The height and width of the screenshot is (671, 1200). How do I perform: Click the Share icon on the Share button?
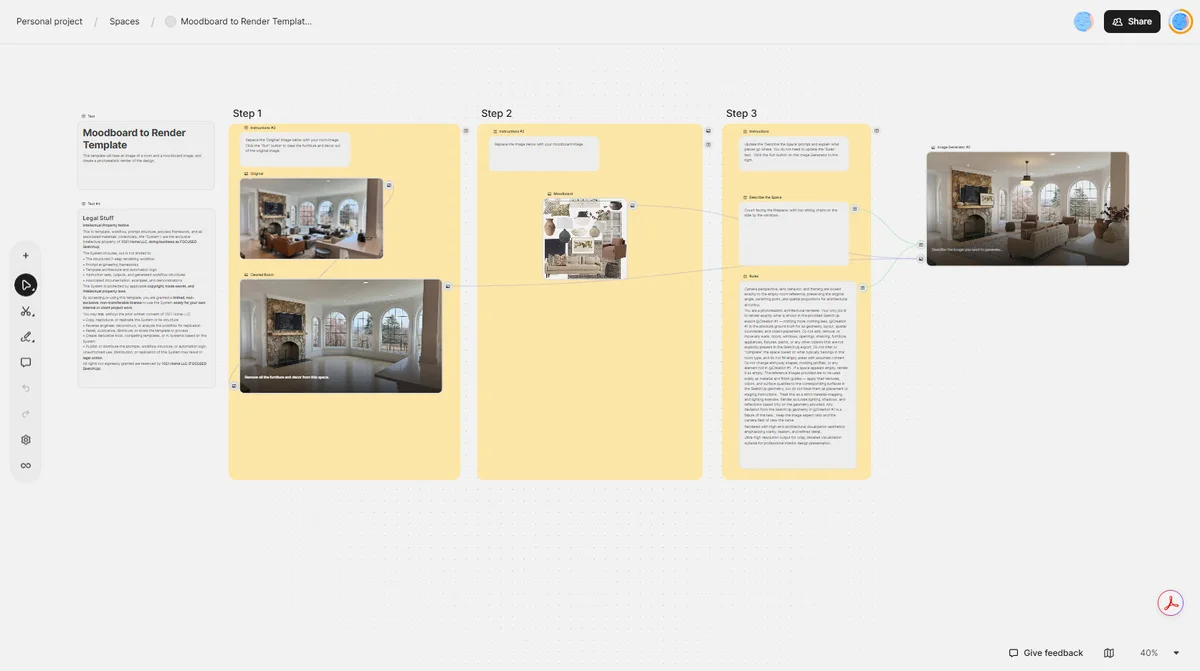click(1116, 20)
